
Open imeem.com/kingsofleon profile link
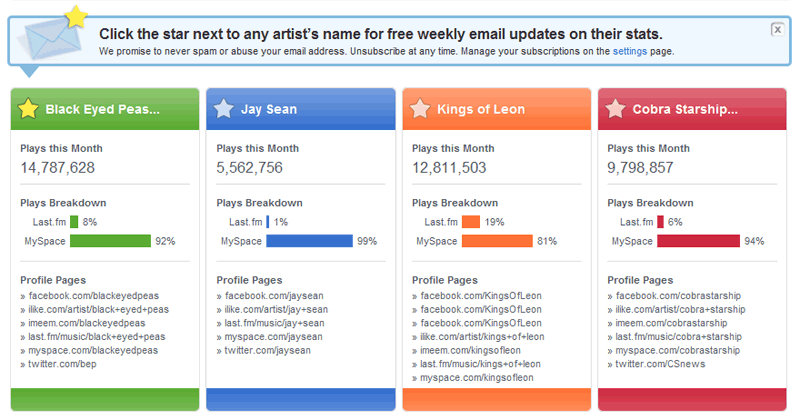(x=470, y=351)
